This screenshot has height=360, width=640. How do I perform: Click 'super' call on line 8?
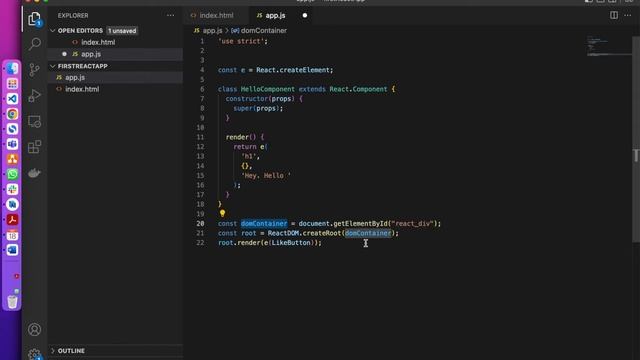coord(242,108)
